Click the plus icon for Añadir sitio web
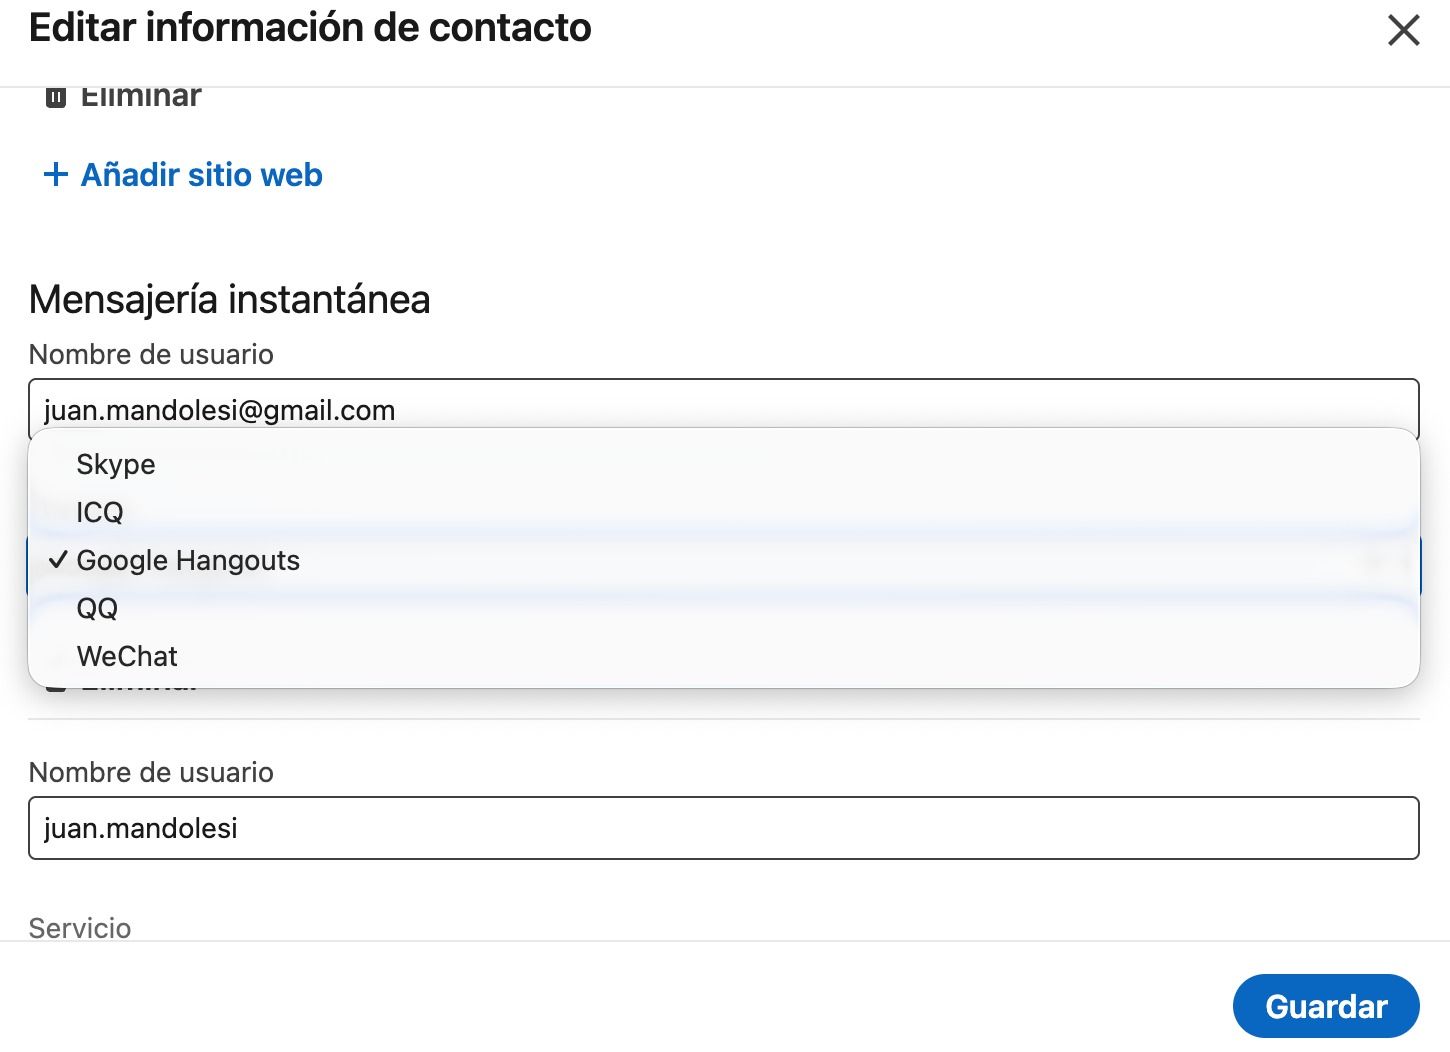 [x=56, y=175]
